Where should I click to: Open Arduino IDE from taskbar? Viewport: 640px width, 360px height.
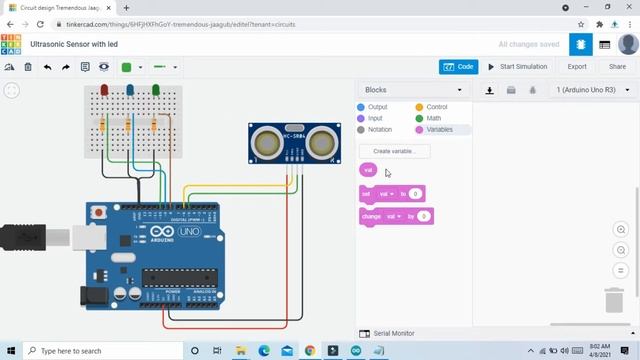[356, 351]
